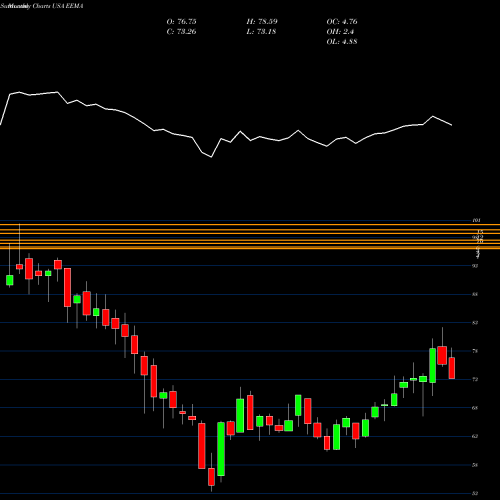Click the 78 price axis label

[475, 351]
